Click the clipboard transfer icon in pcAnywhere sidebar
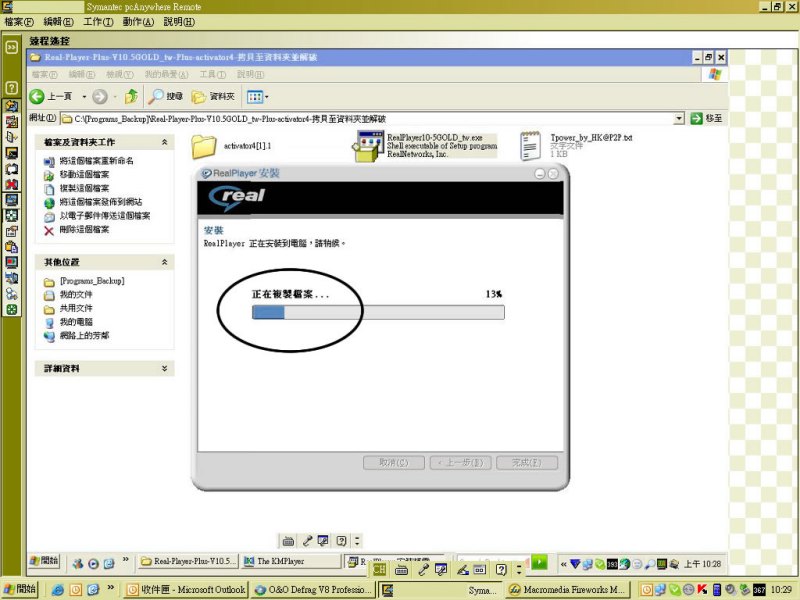The width and height of the screenshot is (800, 600). tap(11, 247)
